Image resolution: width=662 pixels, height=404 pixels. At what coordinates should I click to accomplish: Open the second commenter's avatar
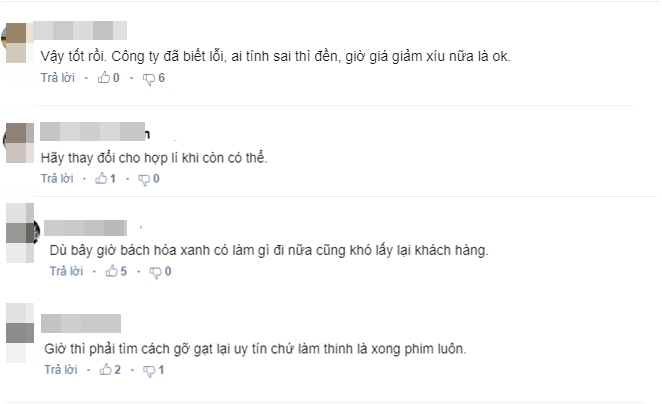(19, 143)
